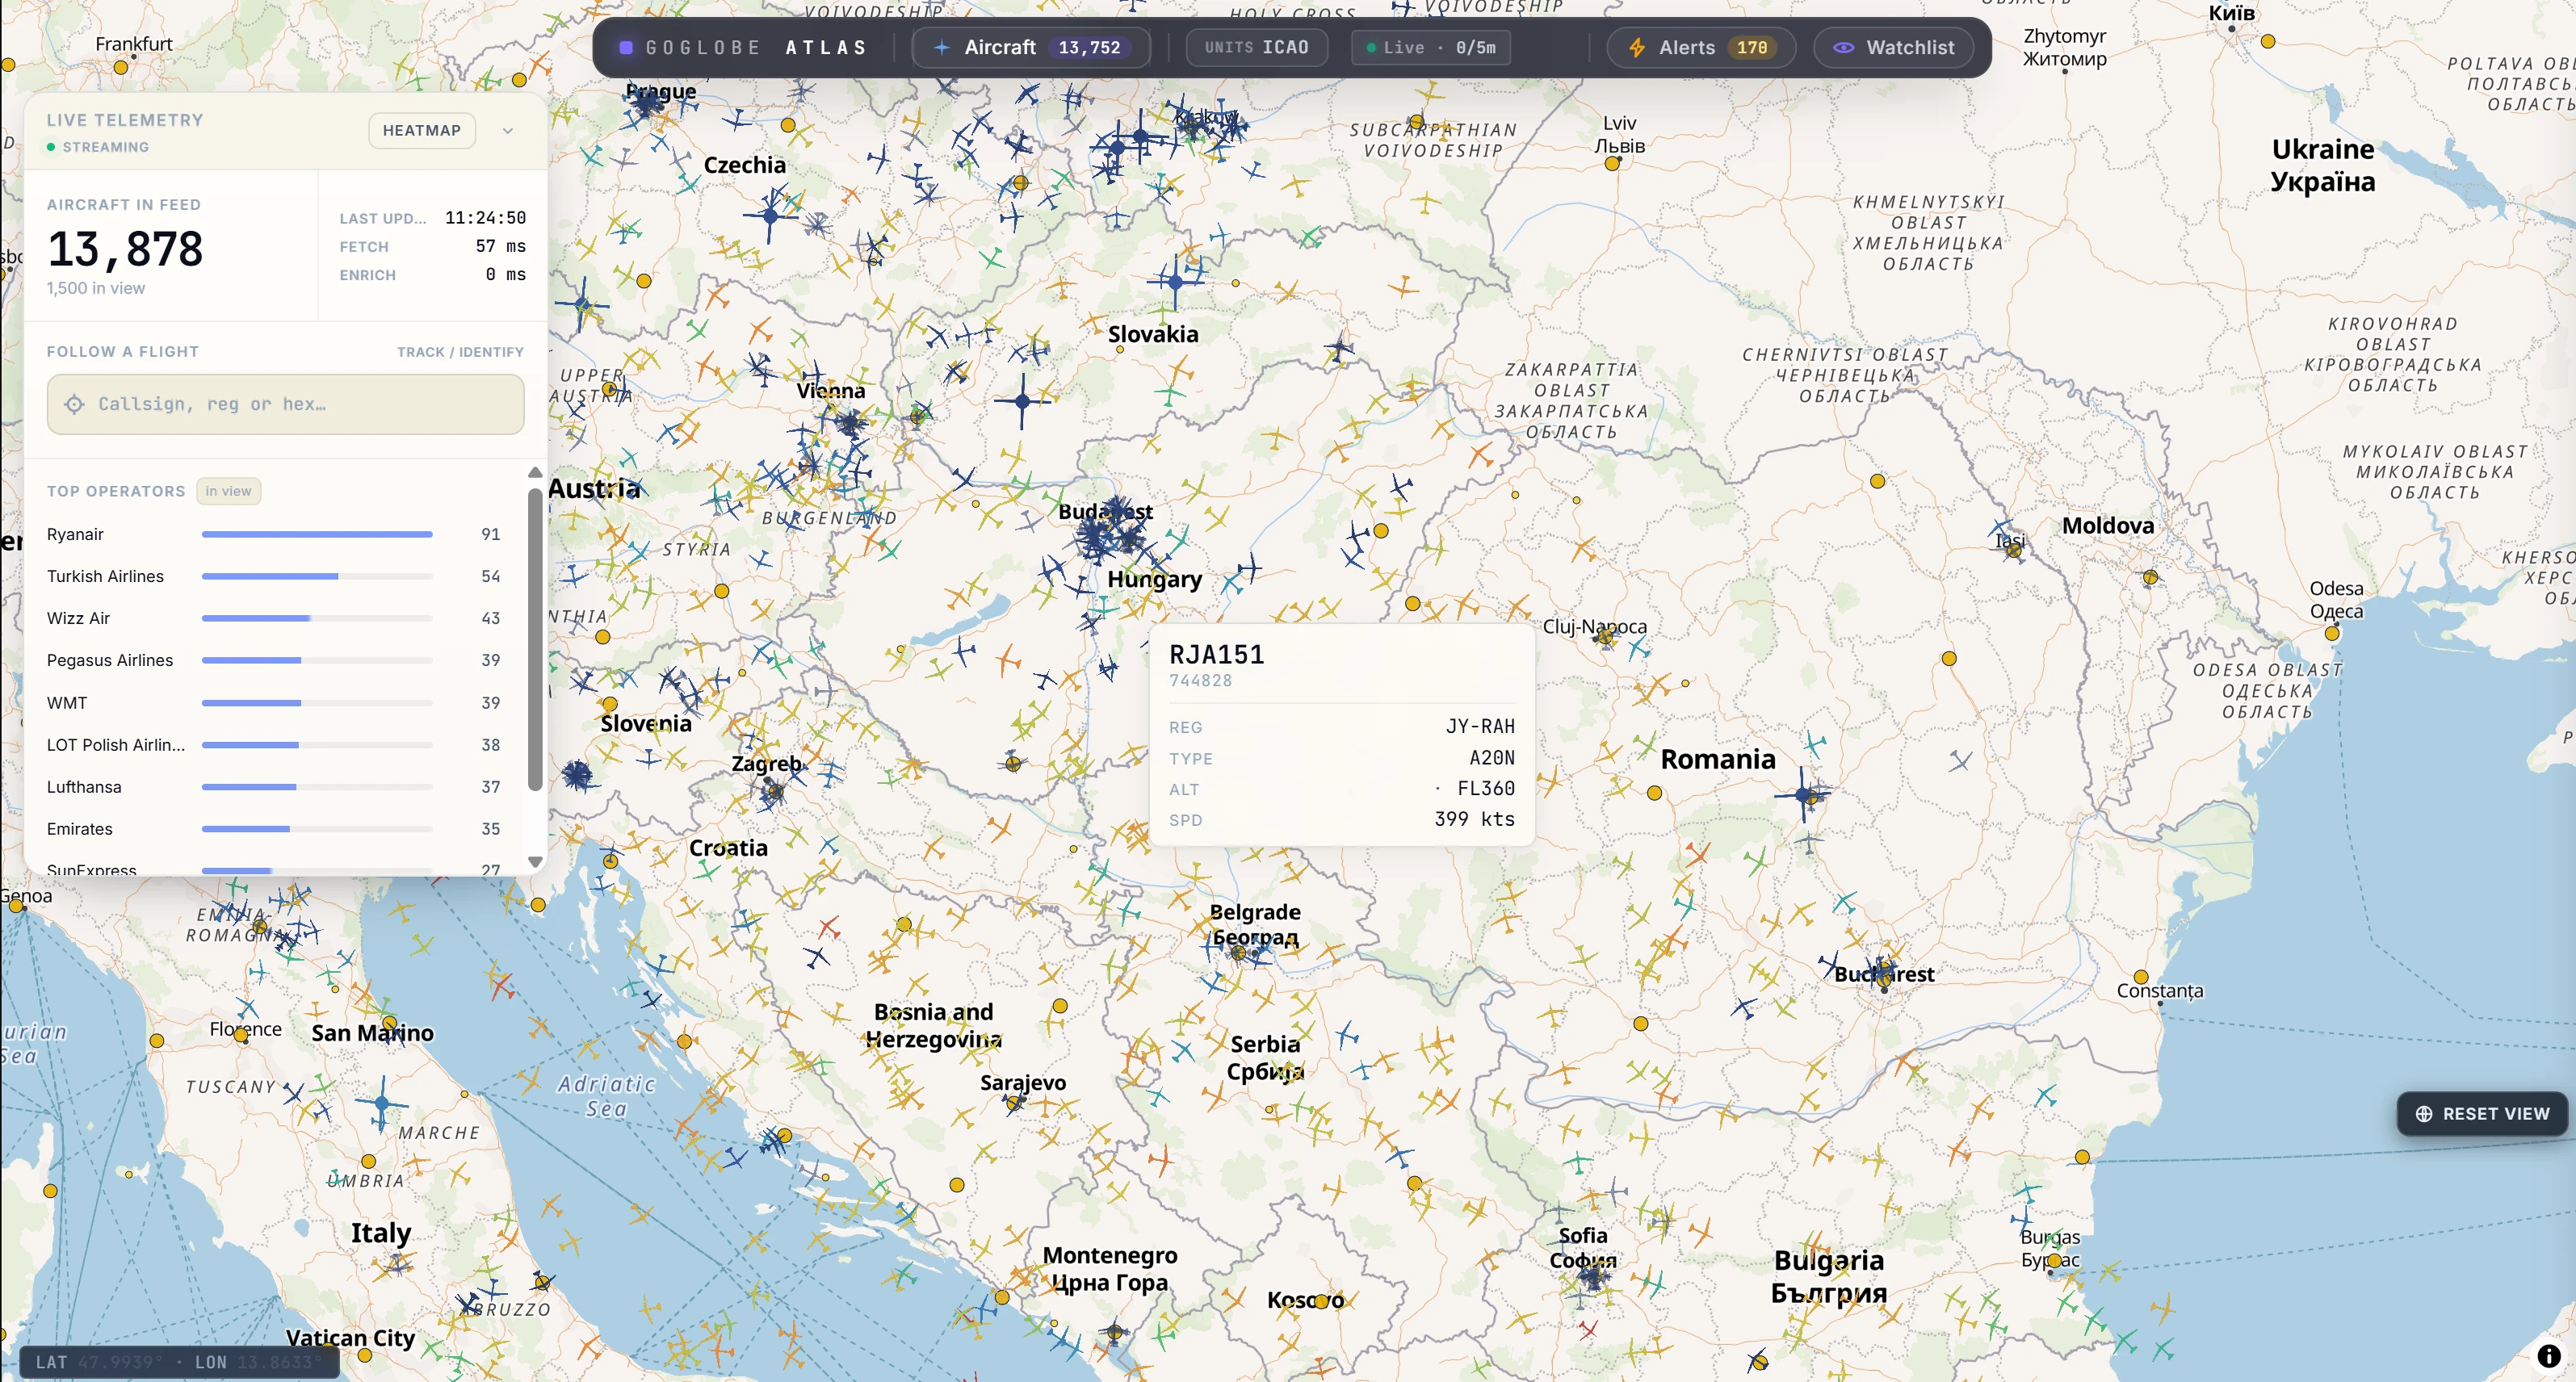
Task: Click the Aircraft plane icon in top bar
Action: pyautogui.click(x=942, y=48)
